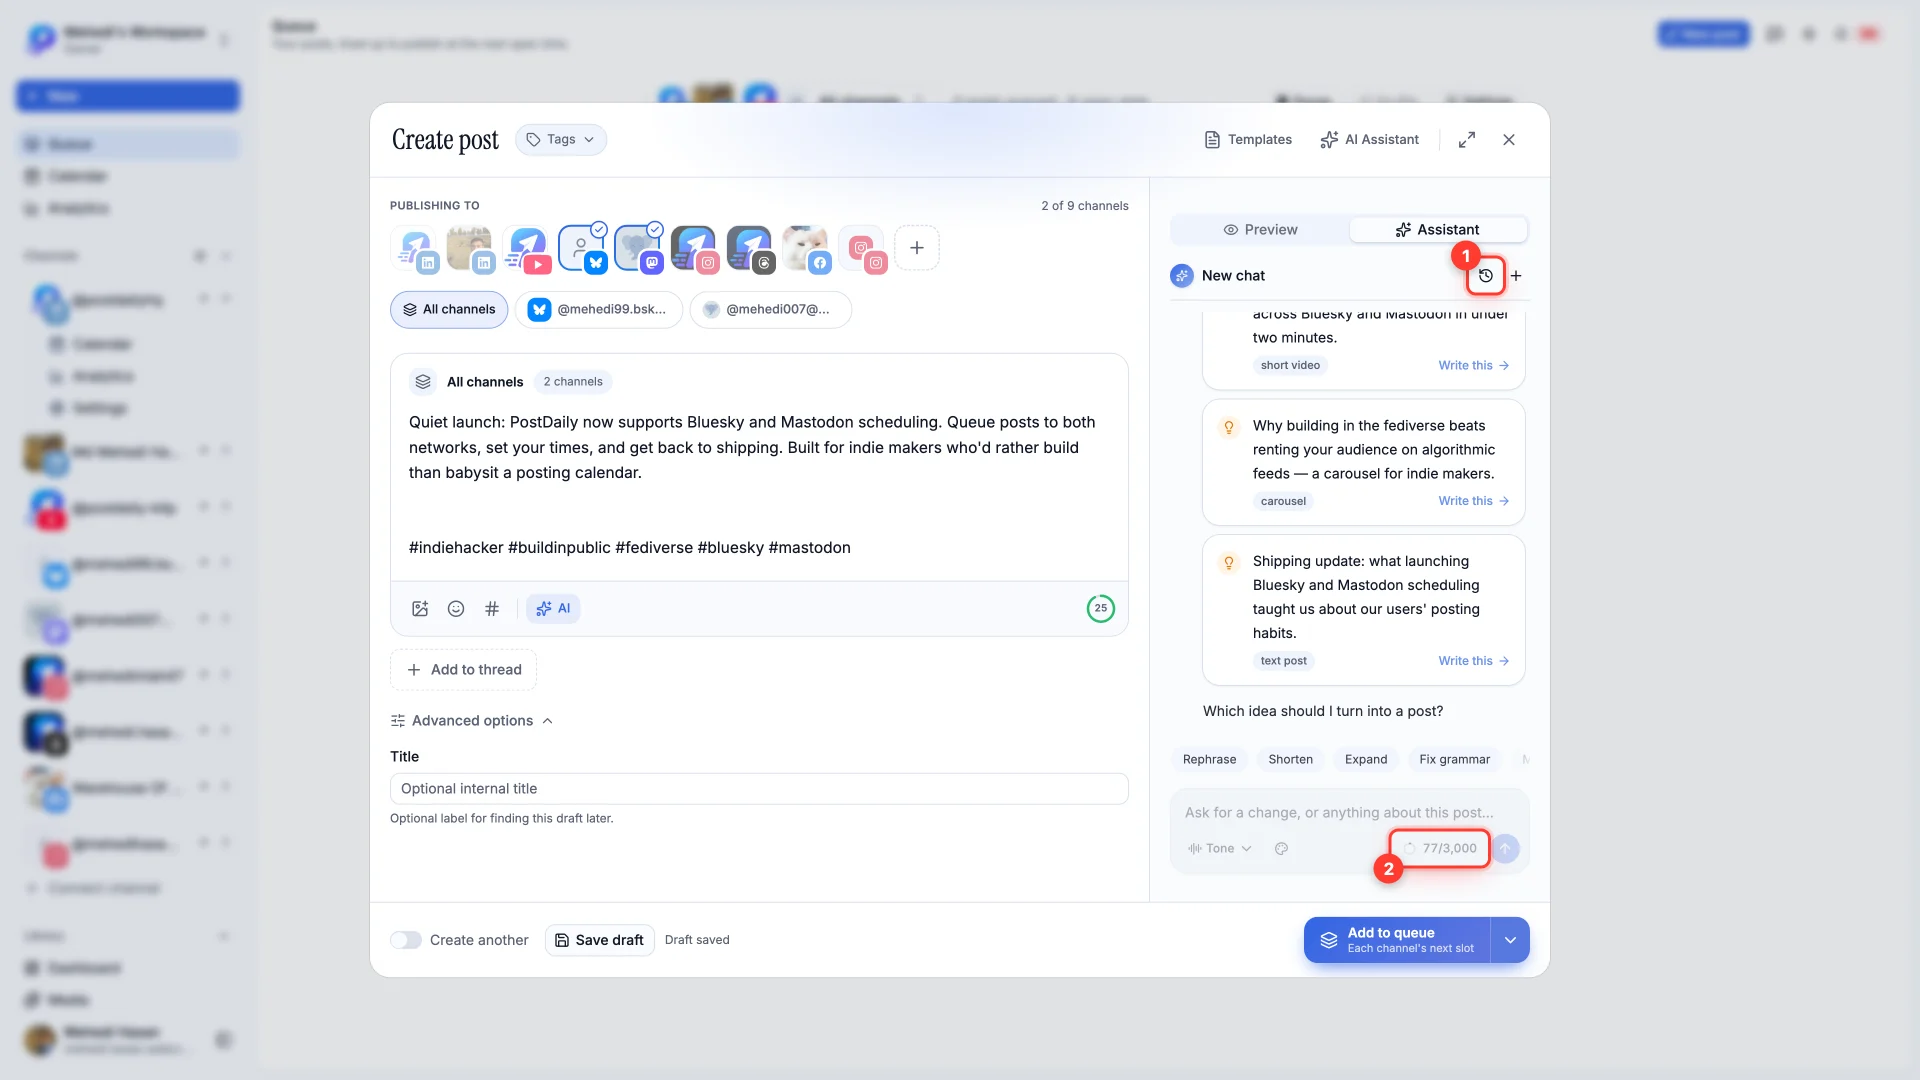Image resolution: width=1920 pixels, height=1080 pixels.
Task: Send the assistant message arrow button
Action: click(x=1505, y=848)
